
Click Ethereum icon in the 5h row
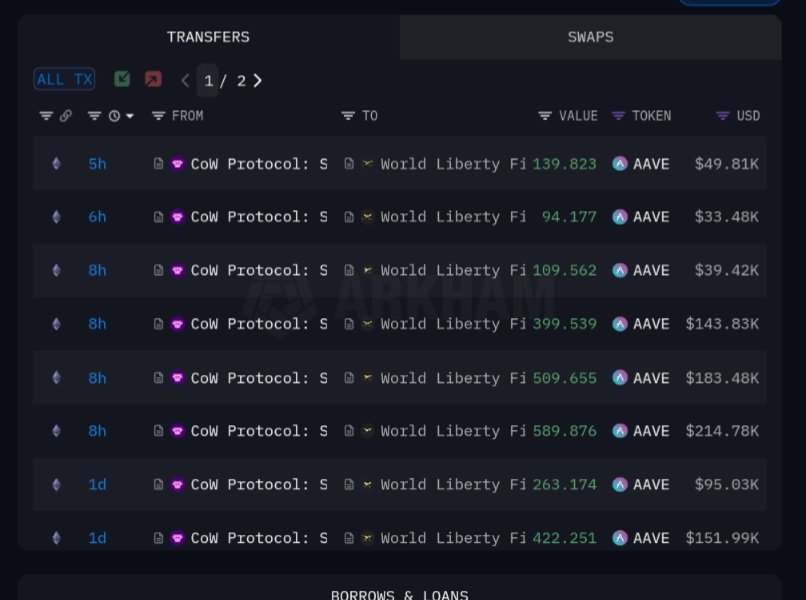point(57,164)
